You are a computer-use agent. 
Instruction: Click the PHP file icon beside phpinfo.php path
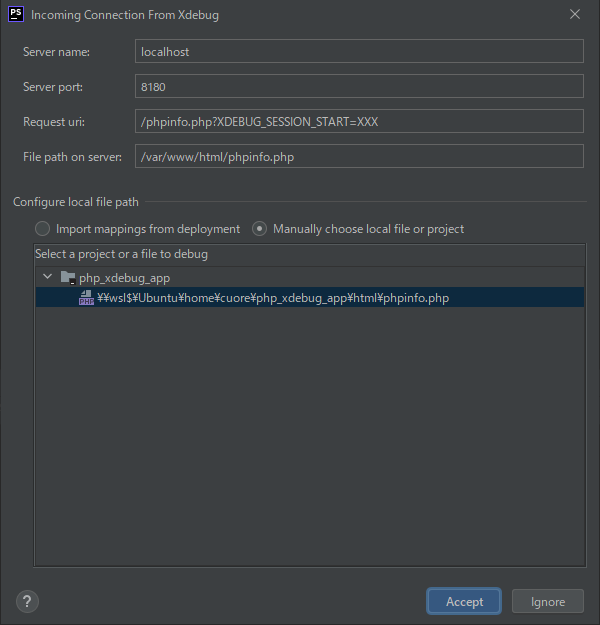86,298
